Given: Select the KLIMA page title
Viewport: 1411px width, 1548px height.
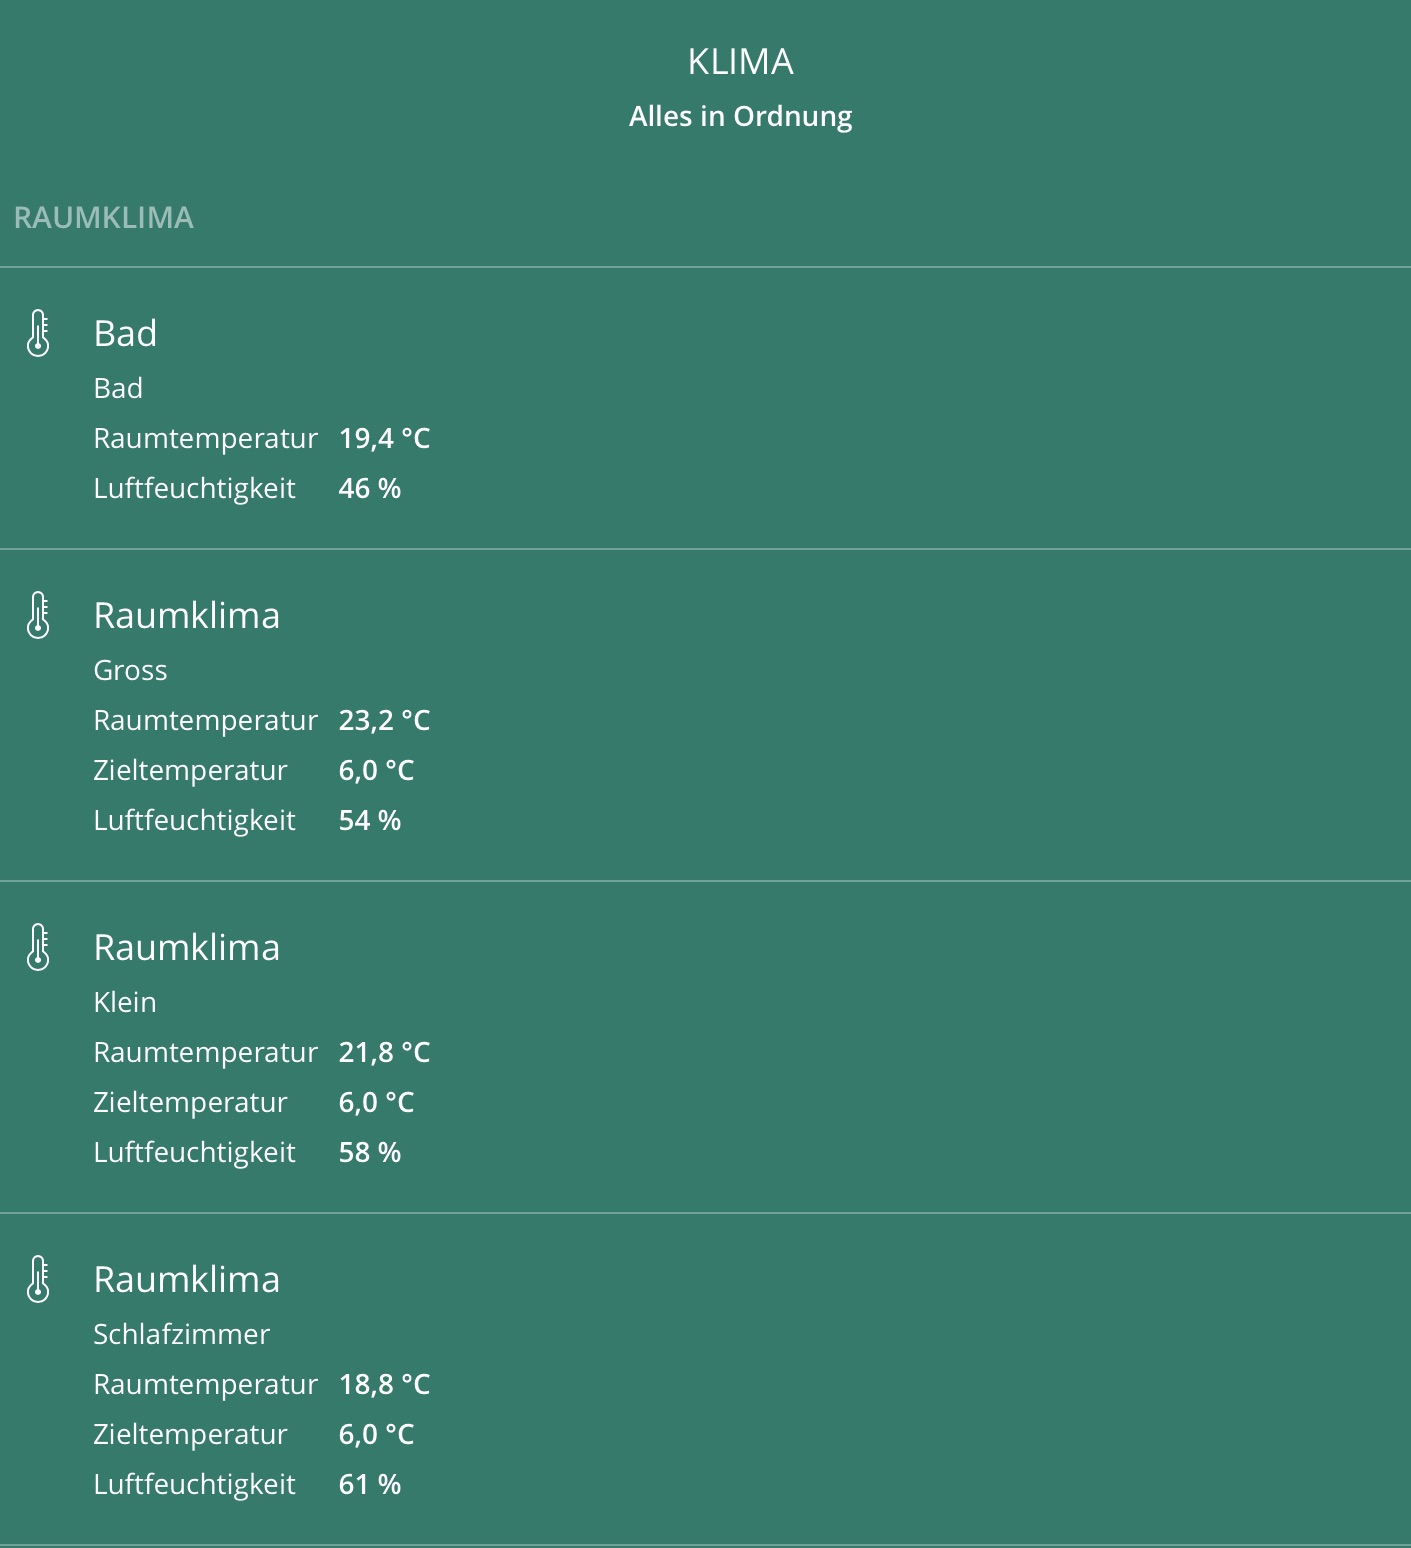Looking at the screenshot, I should 740,62.
